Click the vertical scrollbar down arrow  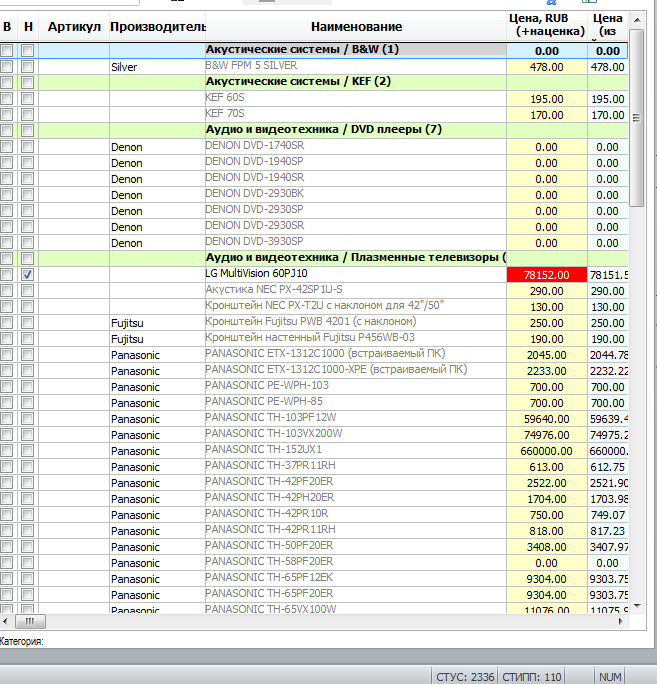click(x=637, y=606)
